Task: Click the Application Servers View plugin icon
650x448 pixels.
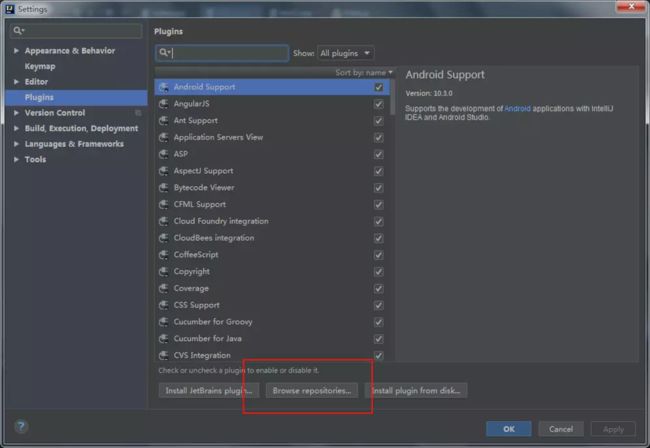Action: click(x=164, y=137)
